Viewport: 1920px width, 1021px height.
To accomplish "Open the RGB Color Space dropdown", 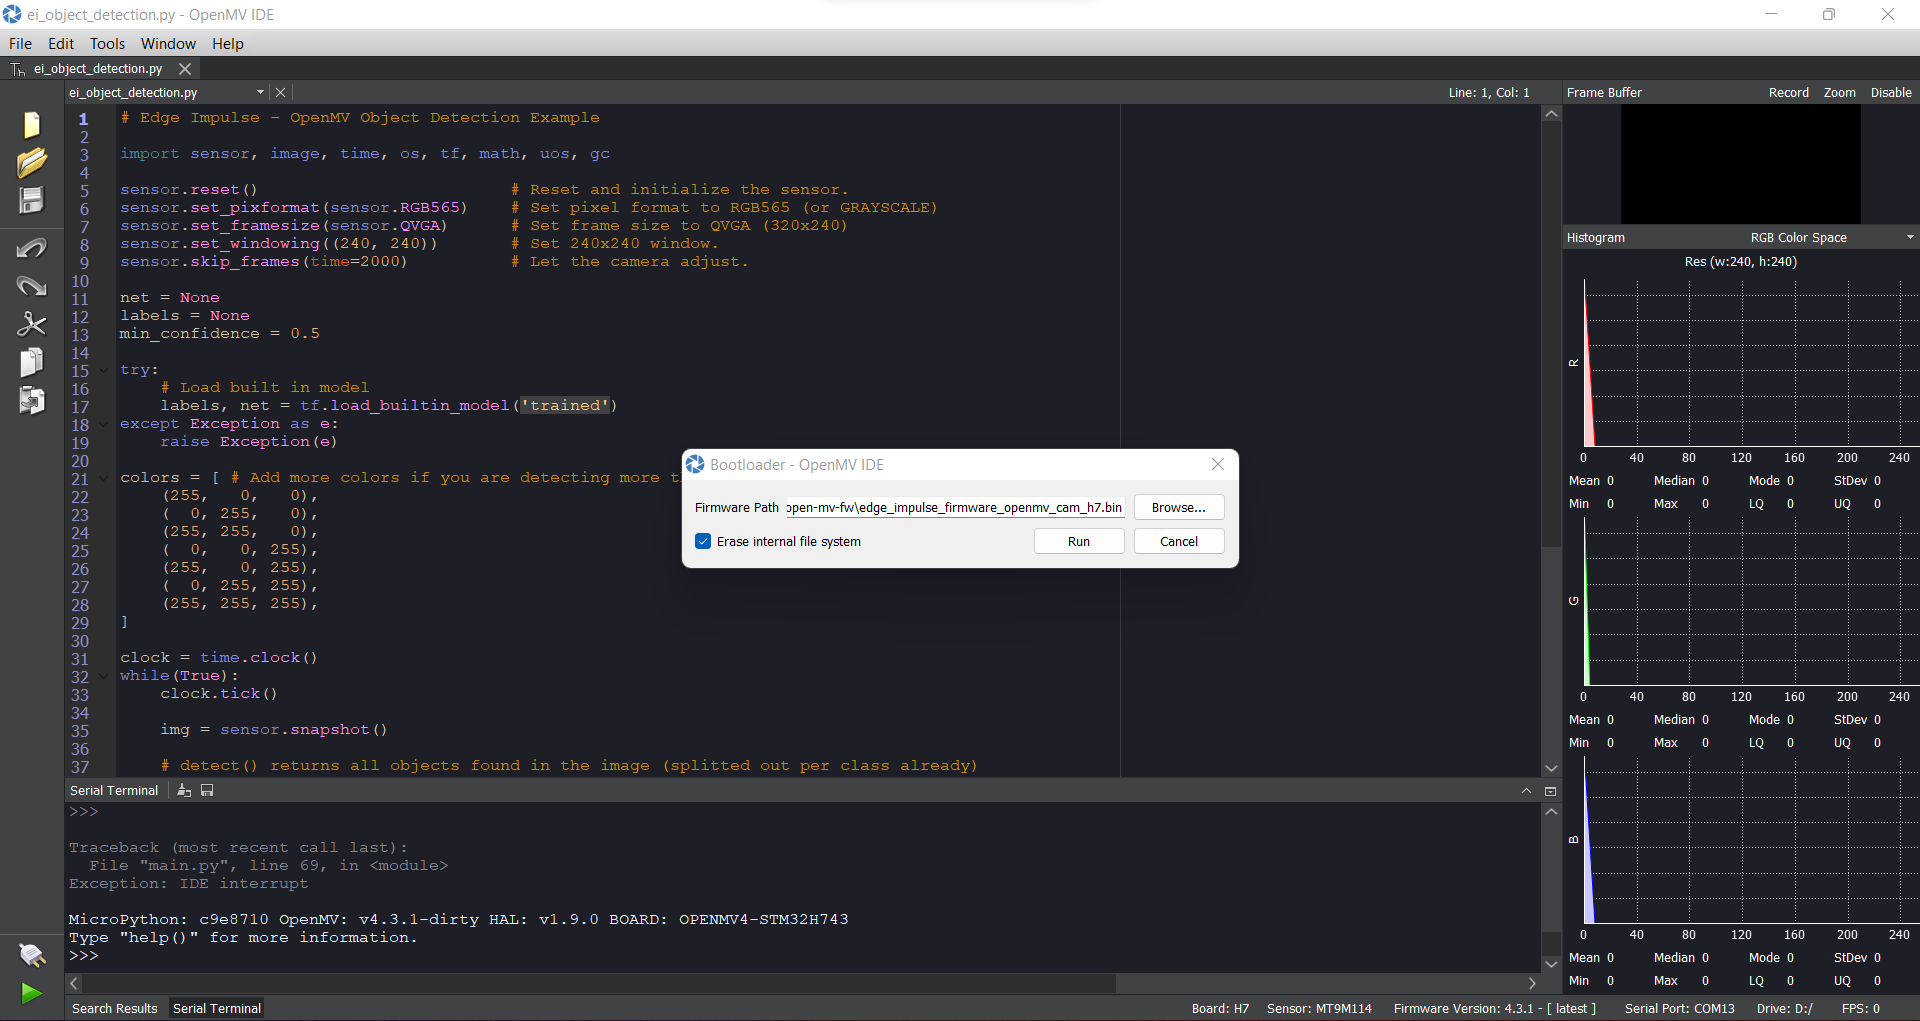I will tap(1830, 237).
